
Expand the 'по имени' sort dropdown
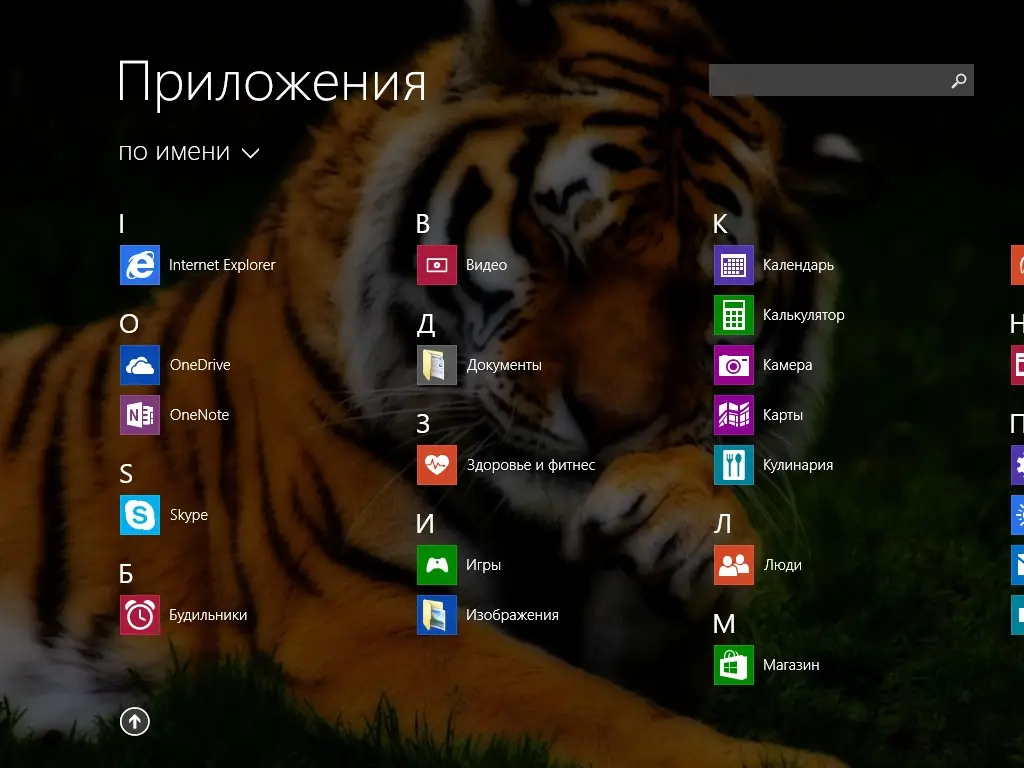coord(189,152)
